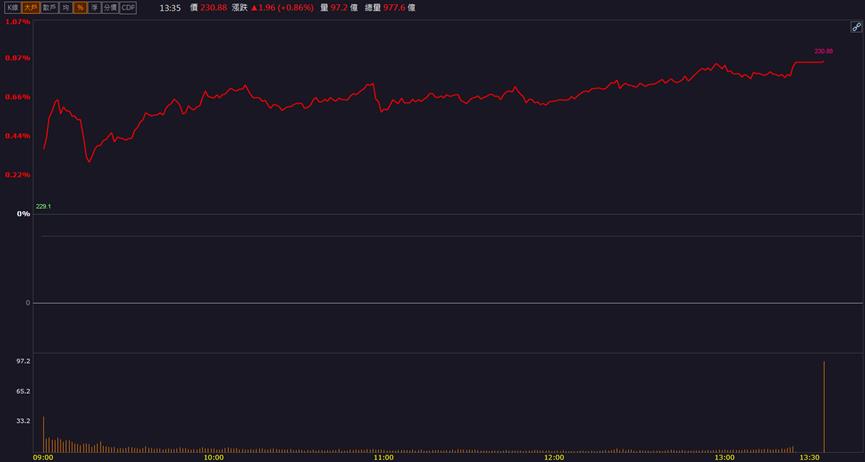Toggle the 淨 button
The image size is (865, 462).
[x=95, y=8]
